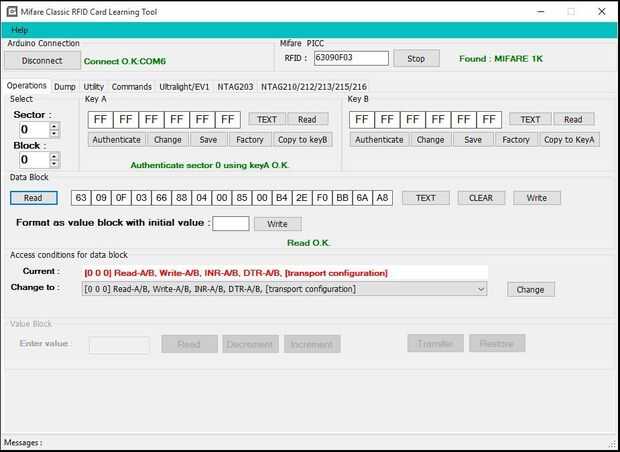This screenshot has width=620, height=452.
Task: Click the Disconnect button
Action: pyautogui.click(x=42, y=61)
